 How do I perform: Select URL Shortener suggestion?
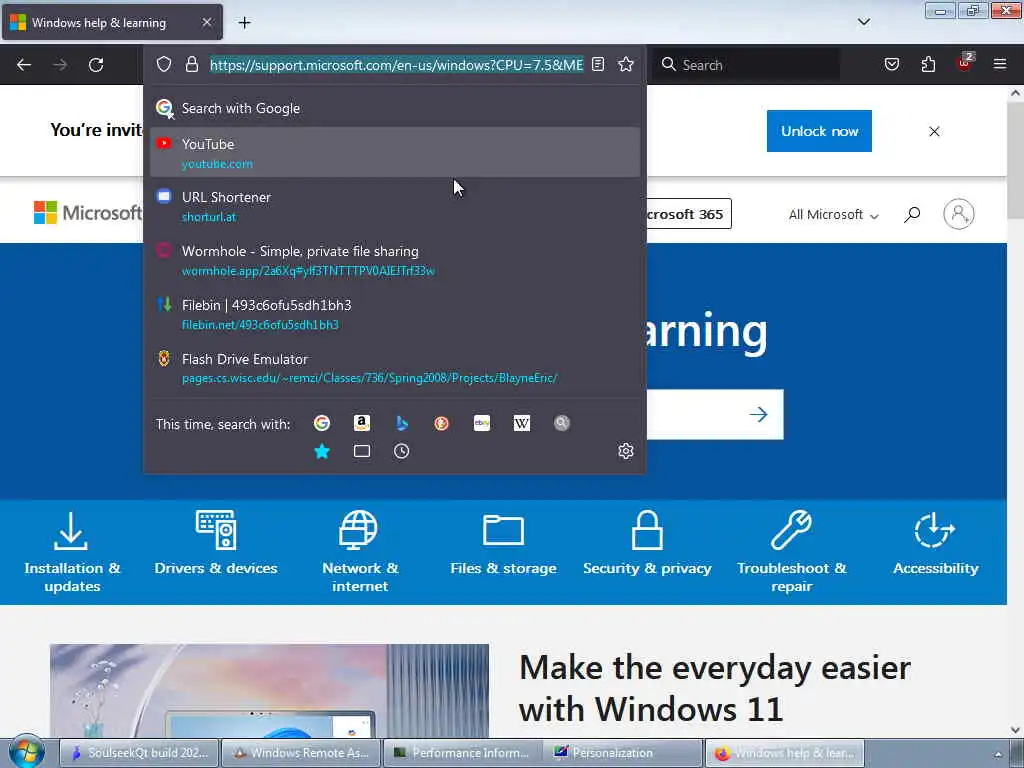(x=394, y=206)
